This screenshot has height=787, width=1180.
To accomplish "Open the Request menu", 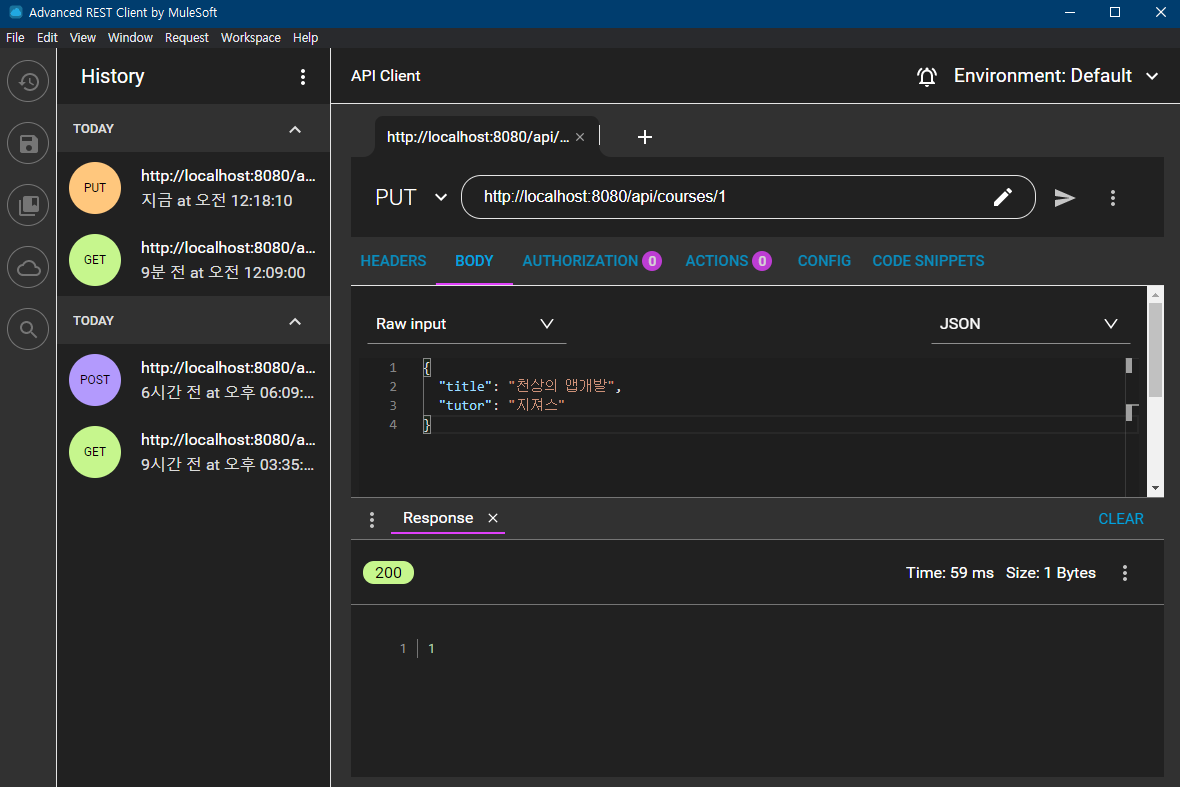I will click(187, 38).
